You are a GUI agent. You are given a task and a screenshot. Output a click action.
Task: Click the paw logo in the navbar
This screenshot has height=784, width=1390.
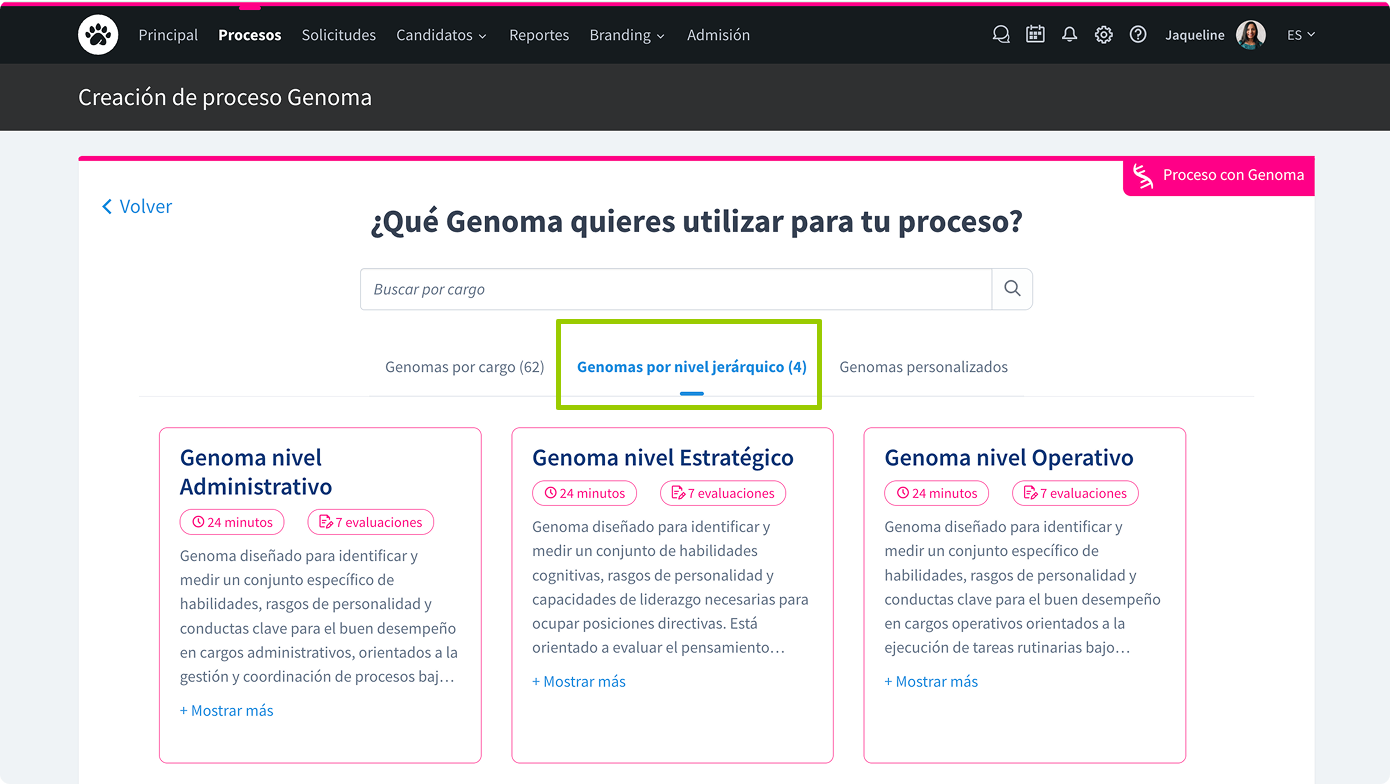click(97, 34)
